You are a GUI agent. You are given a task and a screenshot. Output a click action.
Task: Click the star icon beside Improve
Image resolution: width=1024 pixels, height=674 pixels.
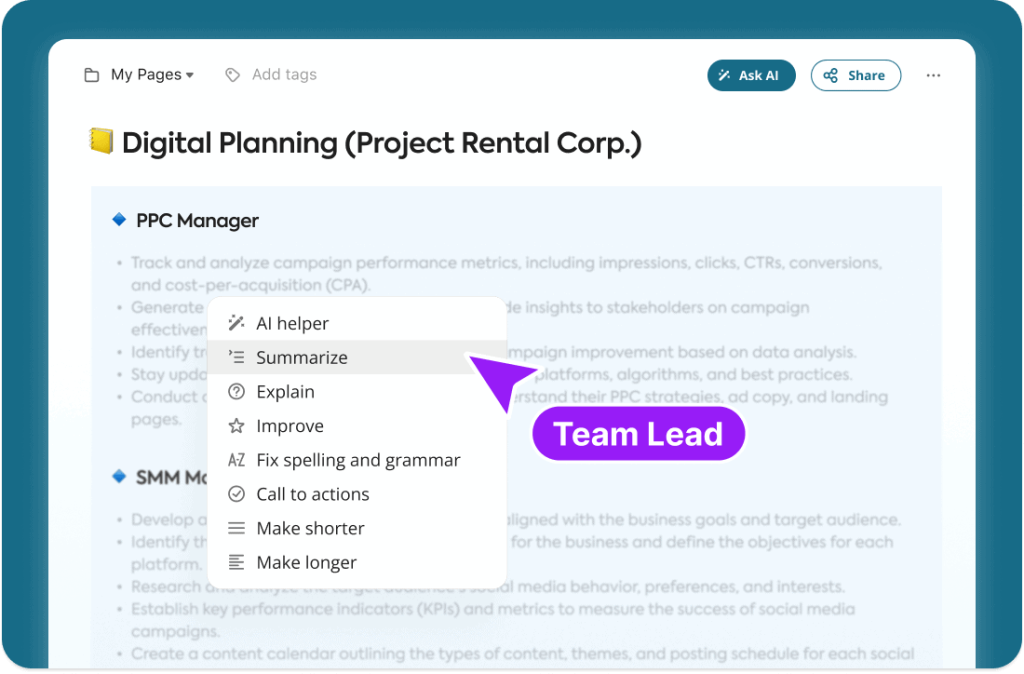pos(236,426)
